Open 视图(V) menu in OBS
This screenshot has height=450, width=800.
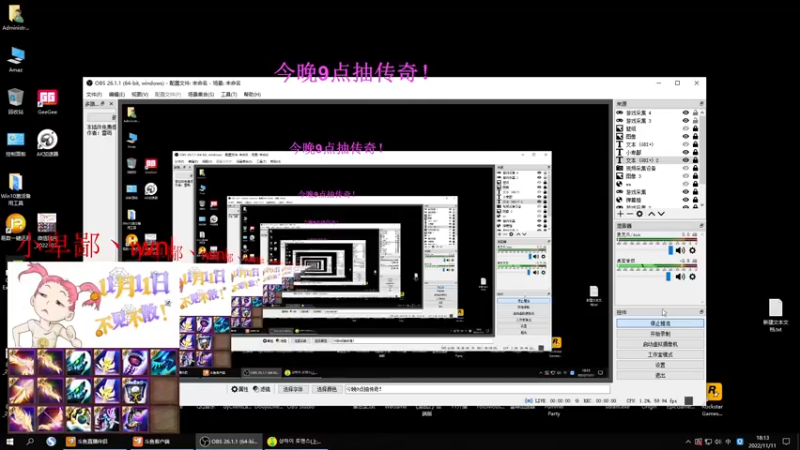click(x=139, y=94)
